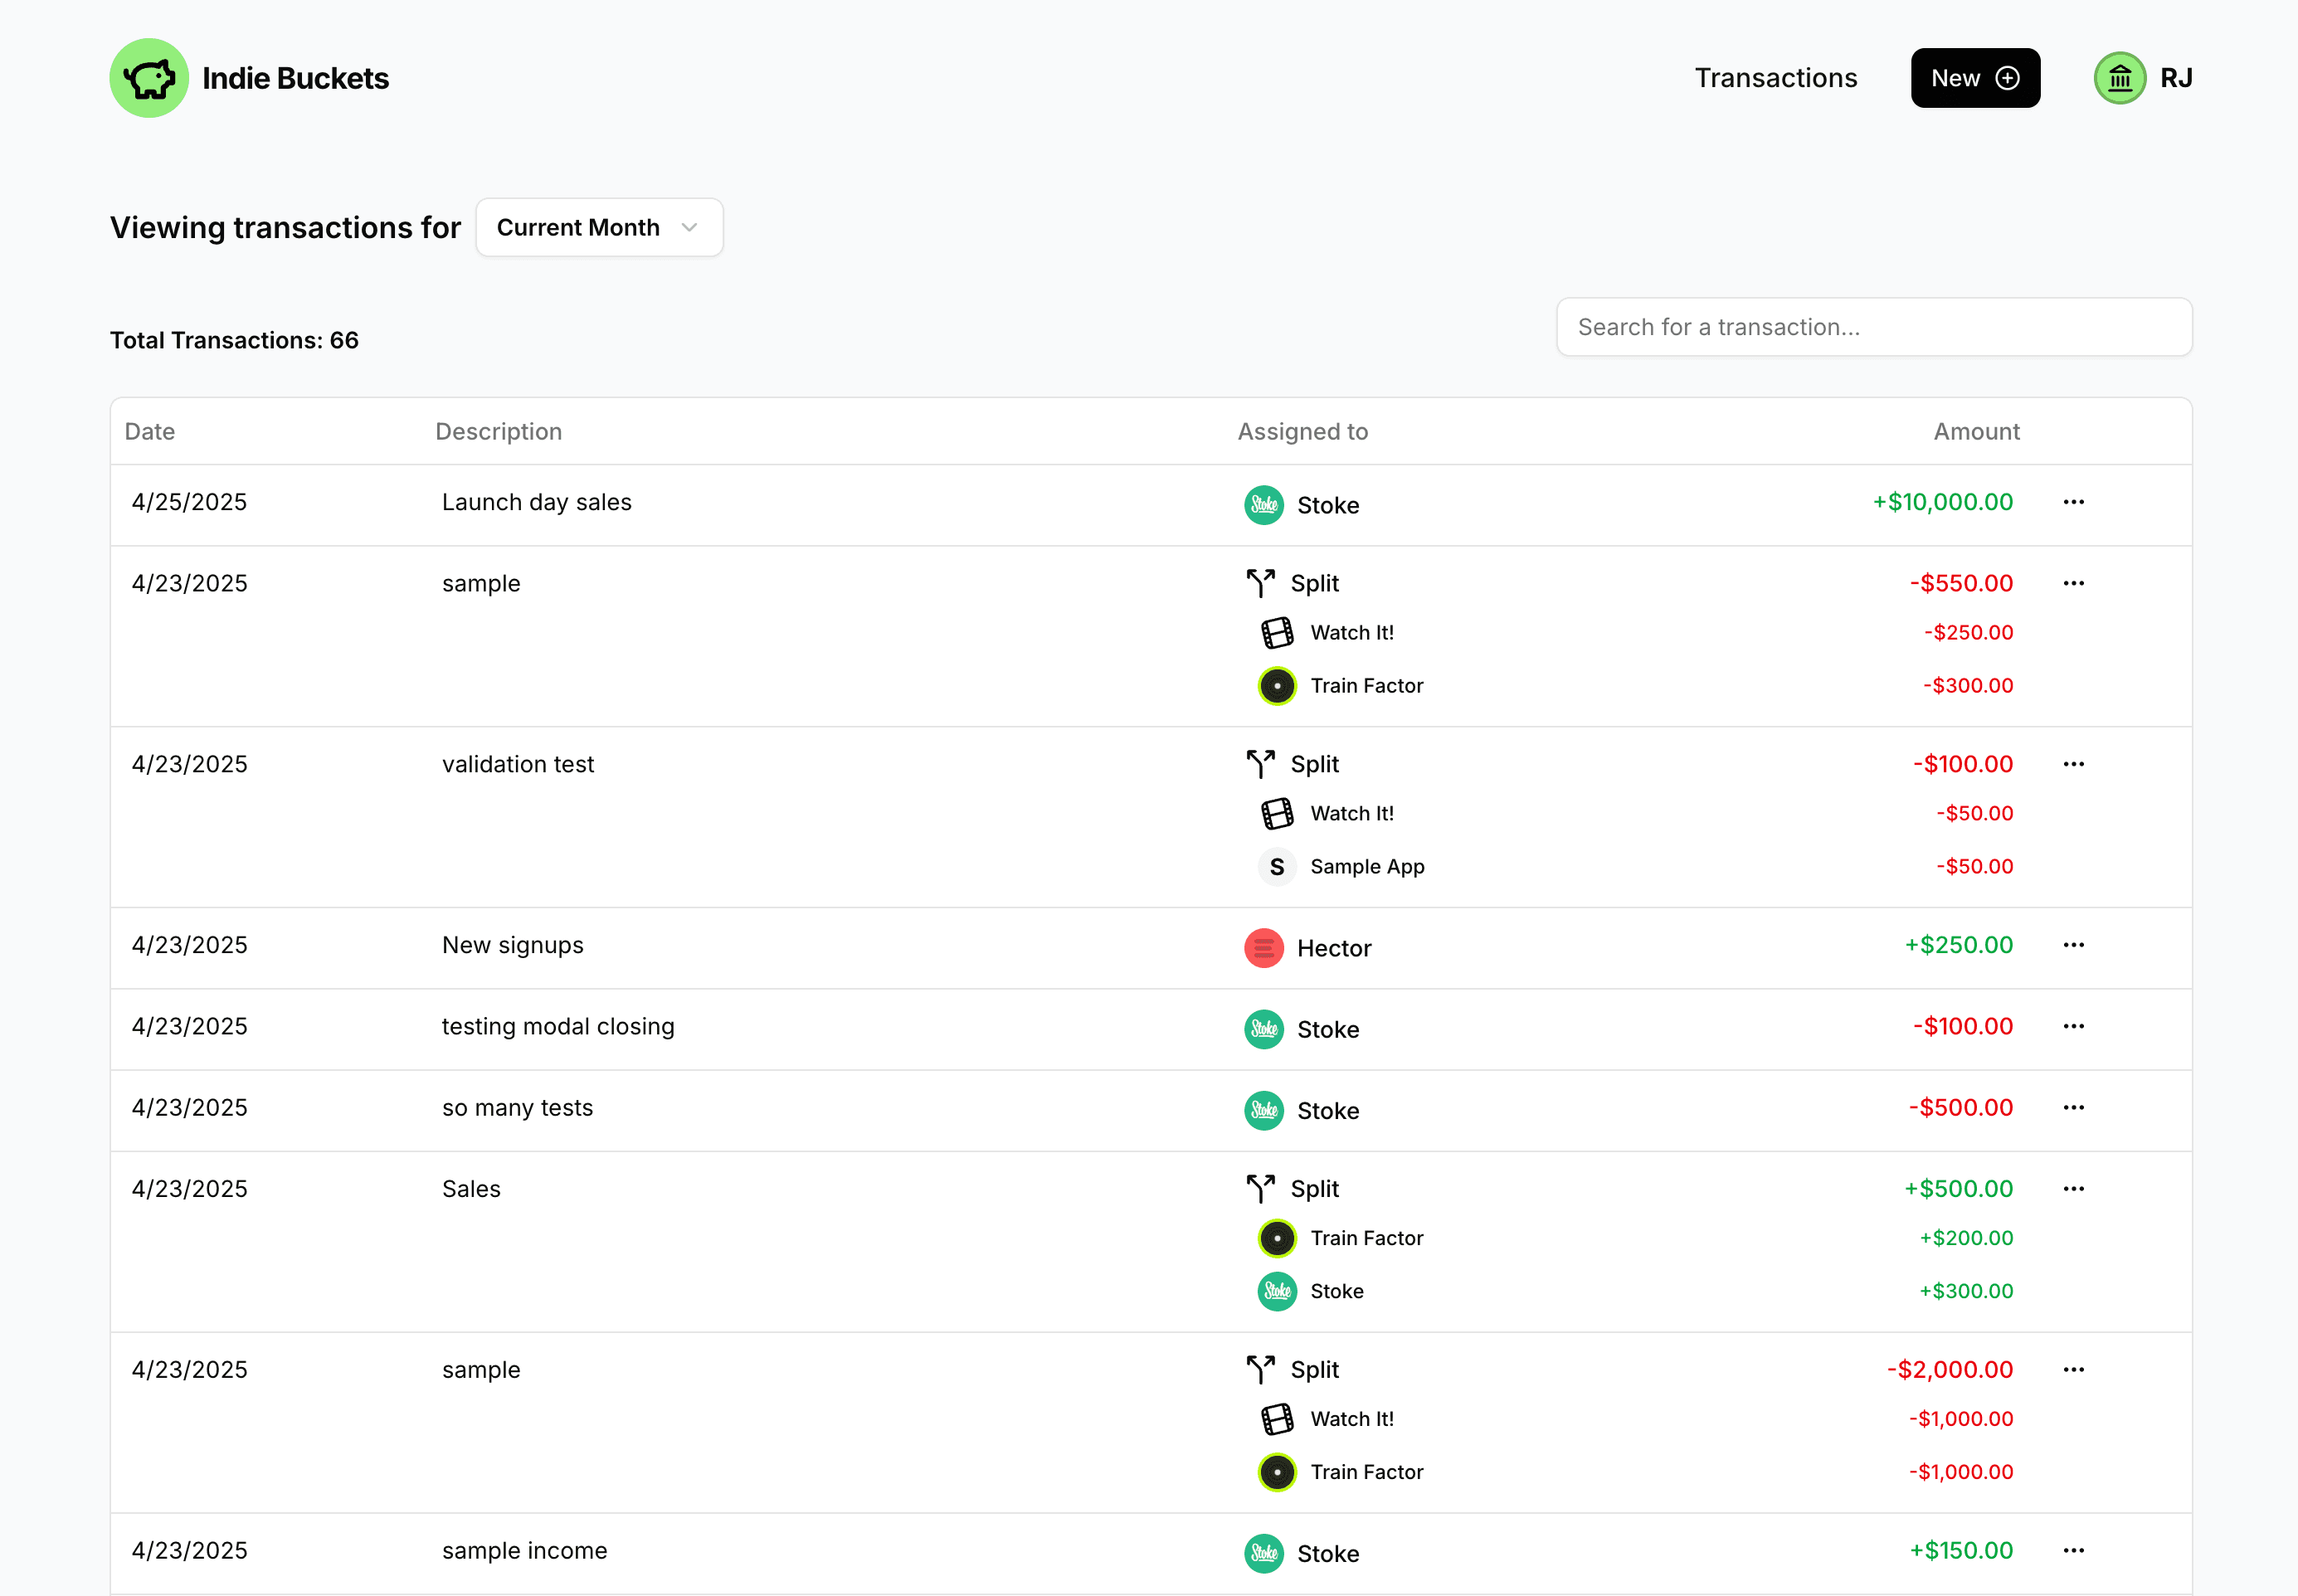Screen dimensions: 2298x1596
Task: Click the green +$10,000.00 amount
Action: [x=1941, y=502]
